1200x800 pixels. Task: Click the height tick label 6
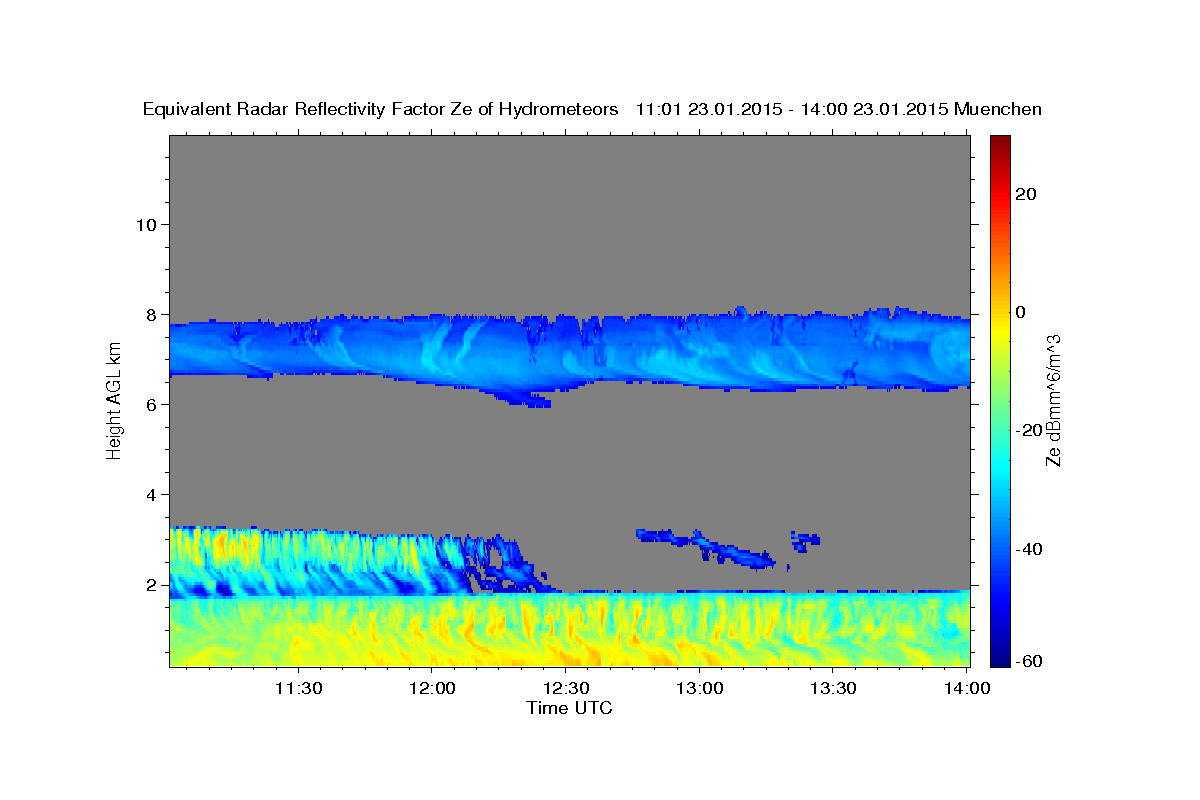152,404
